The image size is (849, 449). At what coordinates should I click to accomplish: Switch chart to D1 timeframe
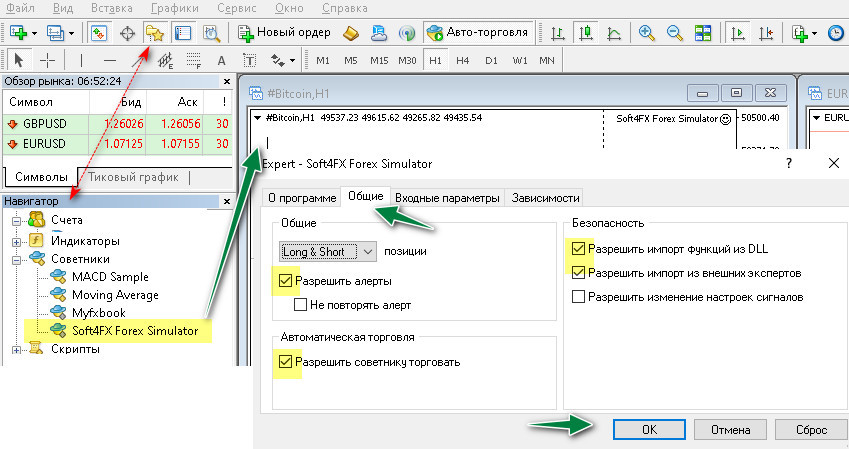pos(491,61)
